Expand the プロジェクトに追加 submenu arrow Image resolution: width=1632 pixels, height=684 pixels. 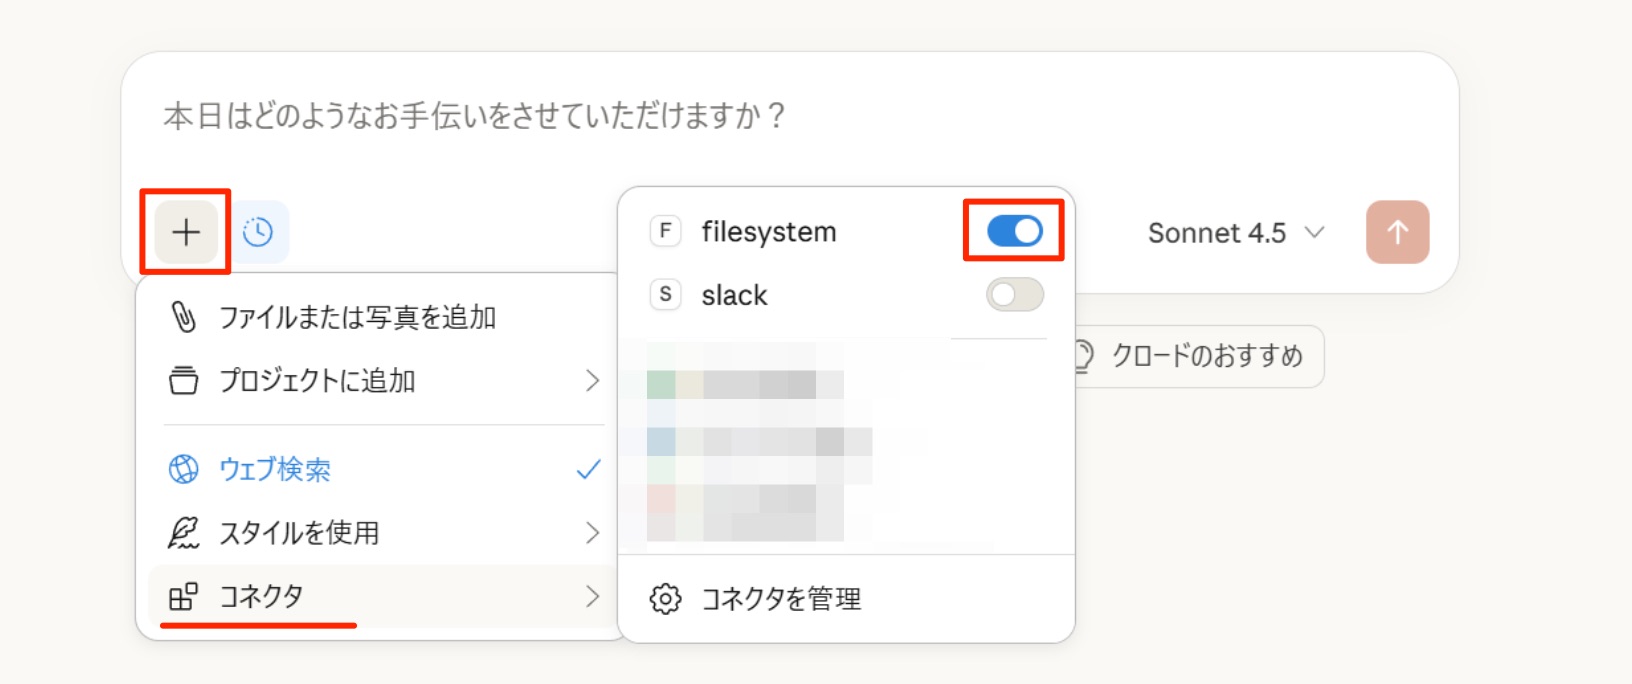tap(592, 381)
